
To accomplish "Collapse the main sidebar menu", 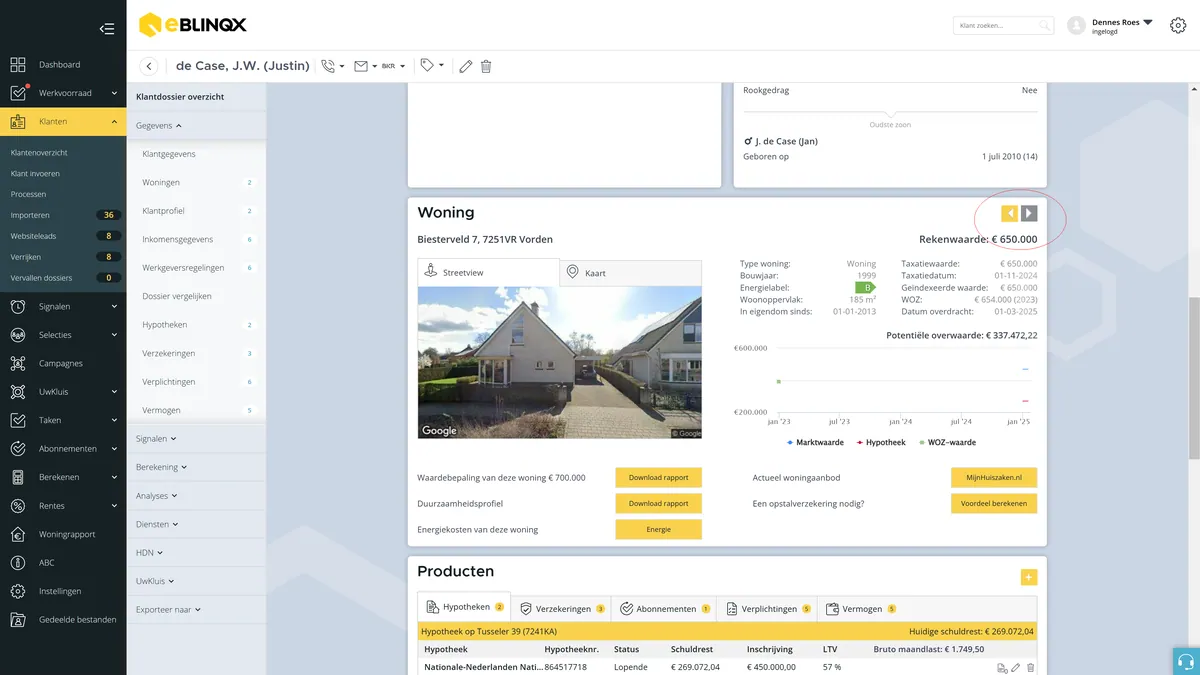I will pos(107,29).
